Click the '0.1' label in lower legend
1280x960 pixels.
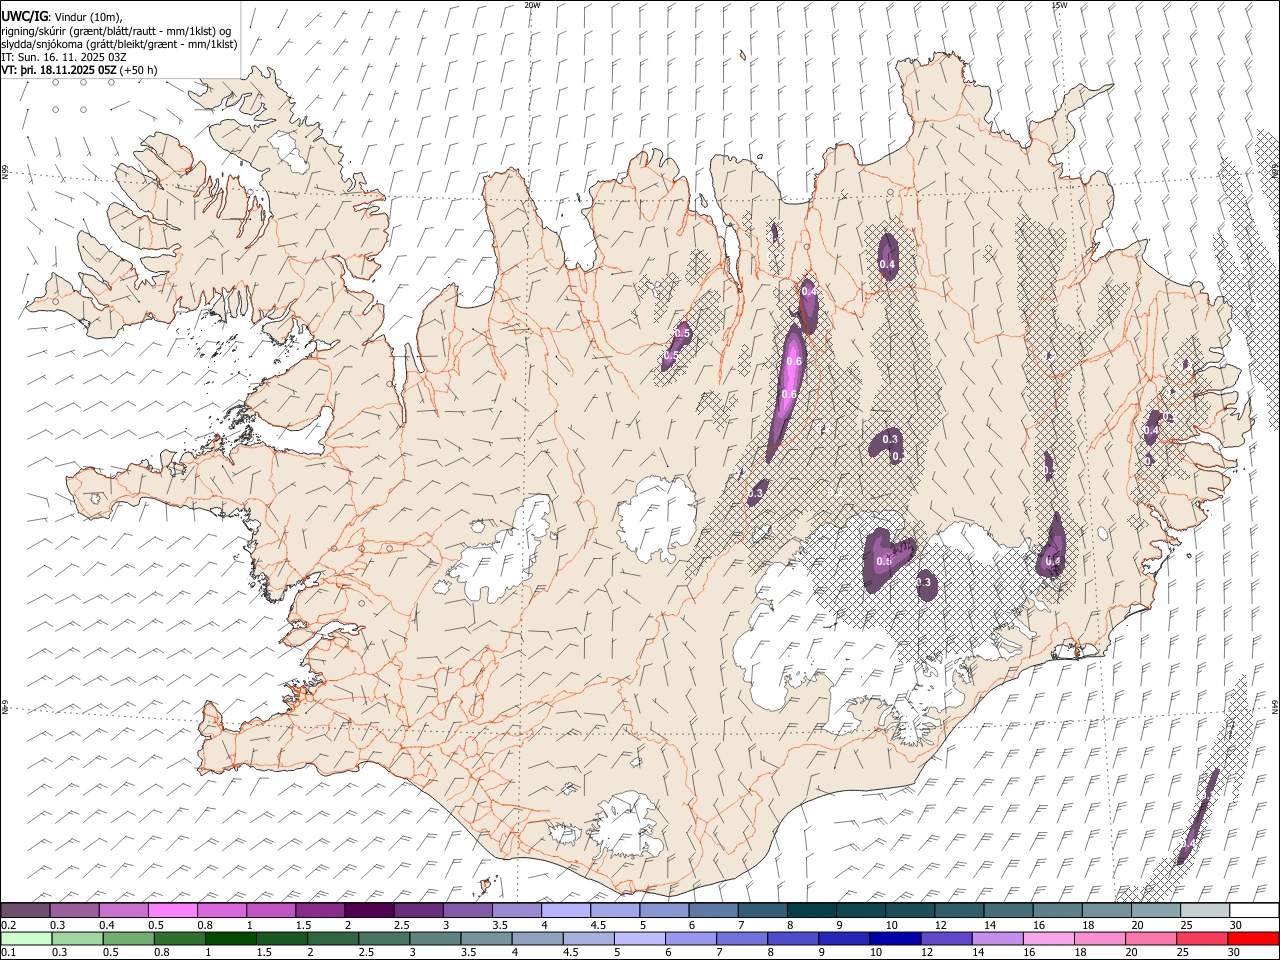coord(9,952)
